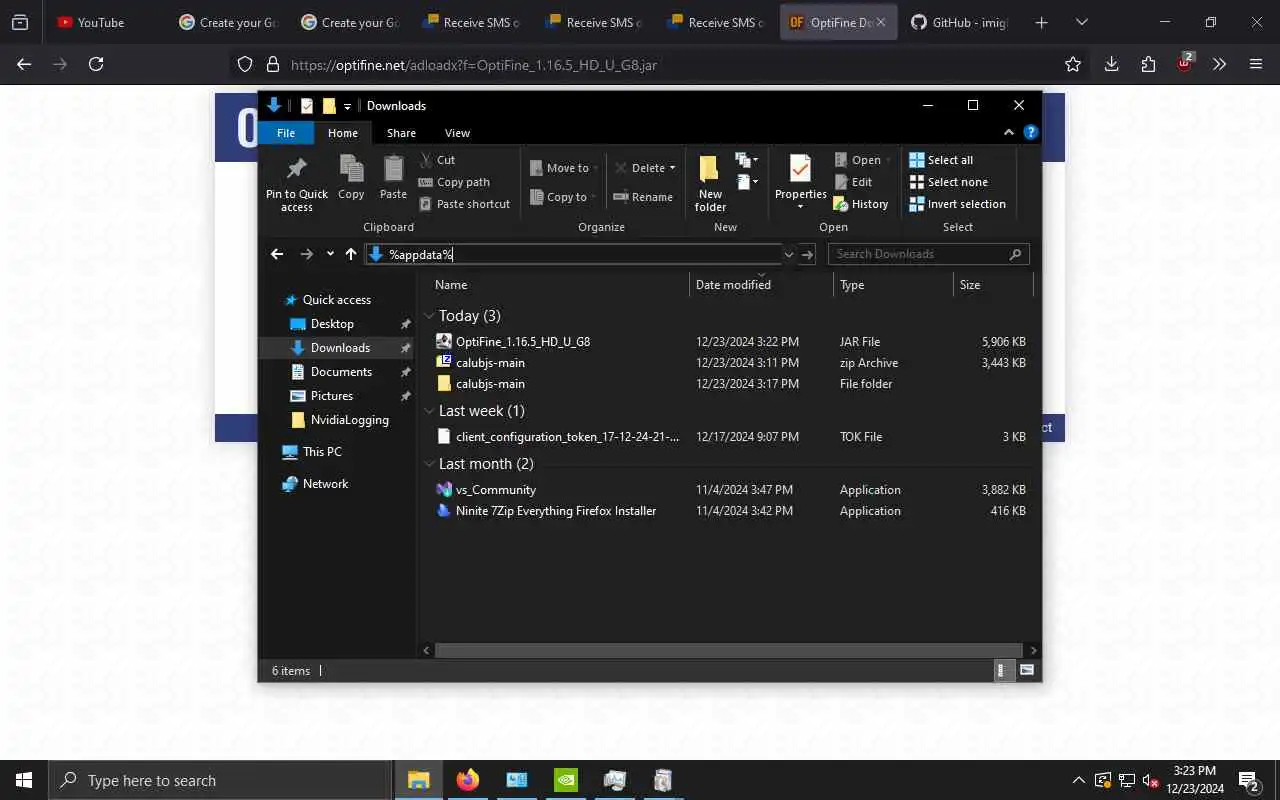
Task: Expand address bar history dropdown
Action: point(789,254)
